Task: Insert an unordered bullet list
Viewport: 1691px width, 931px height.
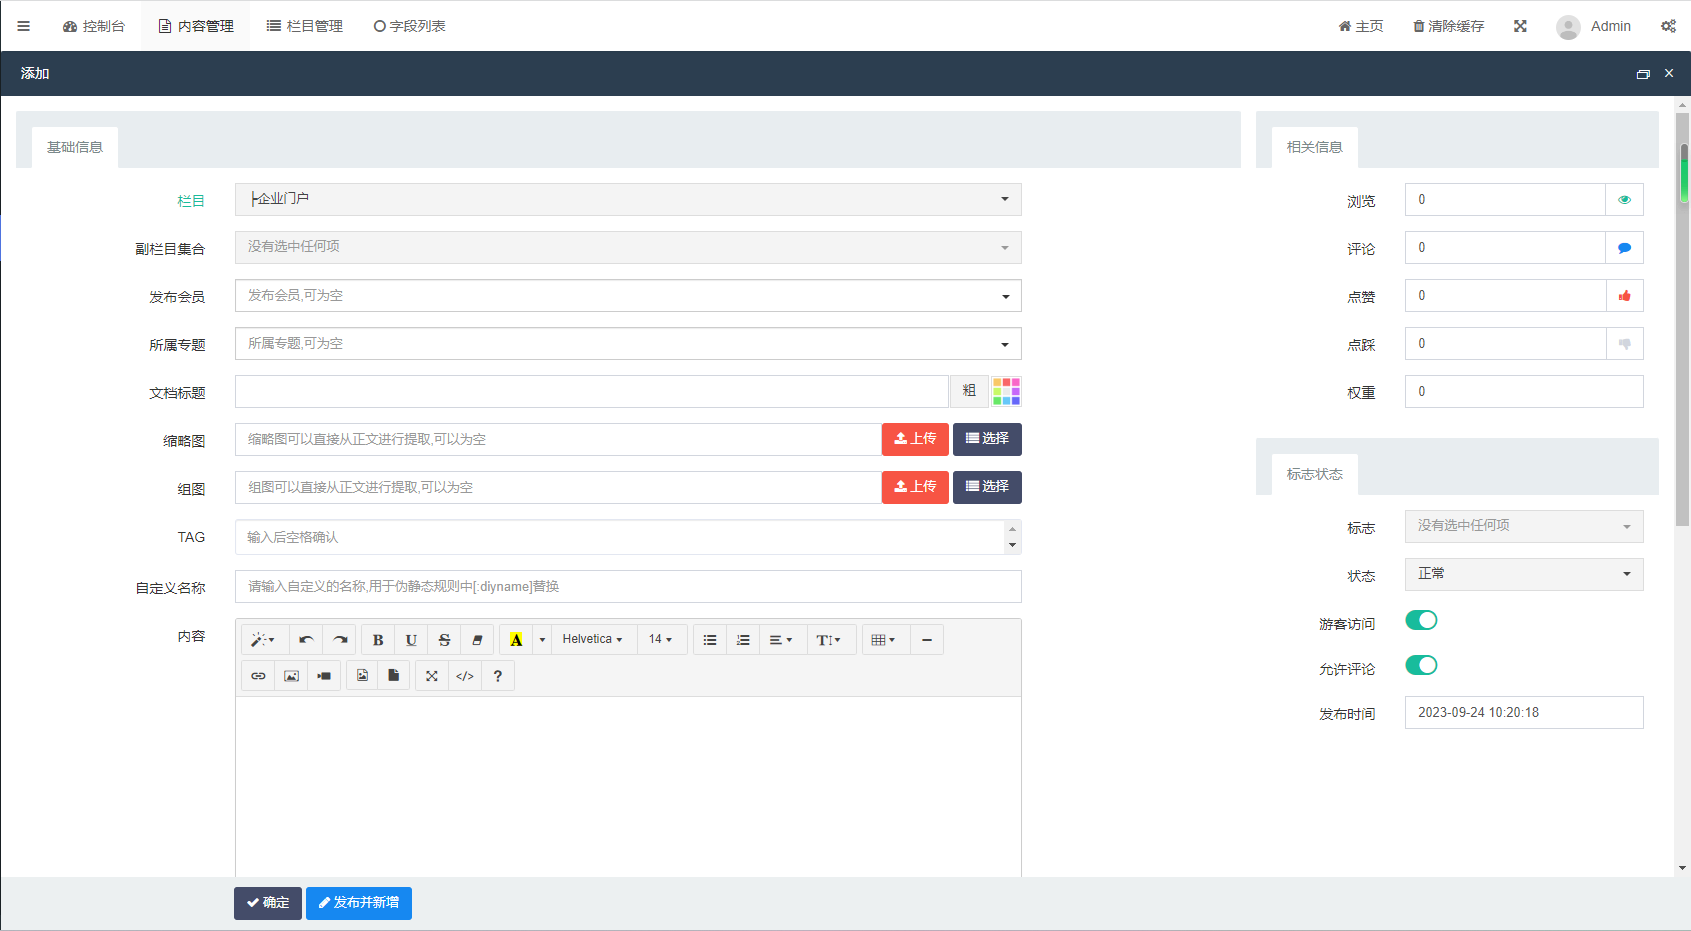Action: (710, 640)
